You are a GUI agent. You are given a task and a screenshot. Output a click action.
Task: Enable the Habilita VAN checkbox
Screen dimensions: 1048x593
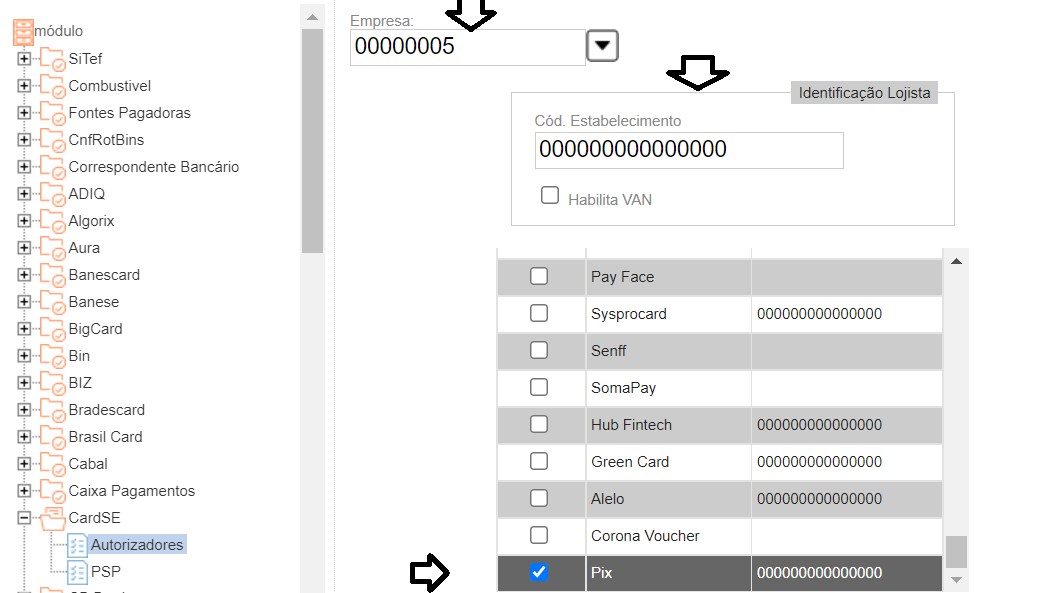[550, 195]
